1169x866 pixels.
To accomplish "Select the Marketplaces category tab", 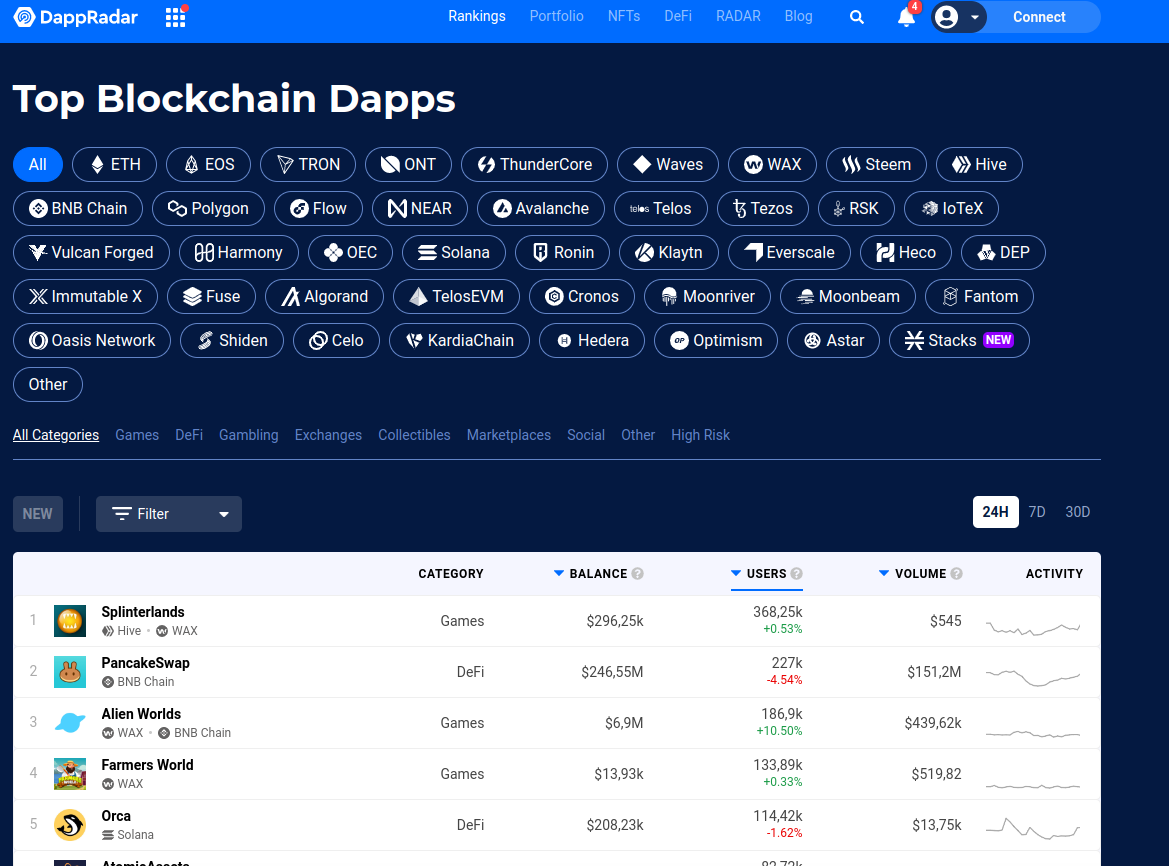I will (x=509, y=435).
